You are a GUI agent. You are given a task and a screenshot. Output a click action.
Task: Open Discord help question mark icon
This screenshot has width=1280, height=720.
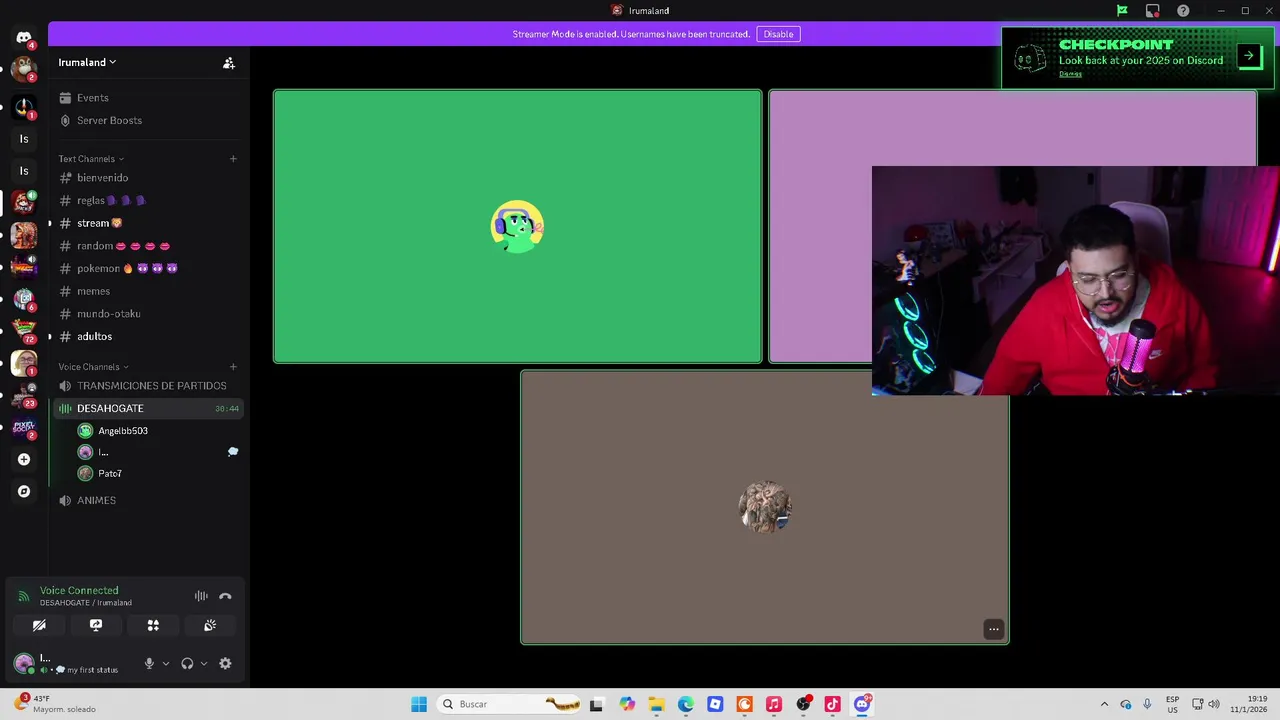(1183, 11)
